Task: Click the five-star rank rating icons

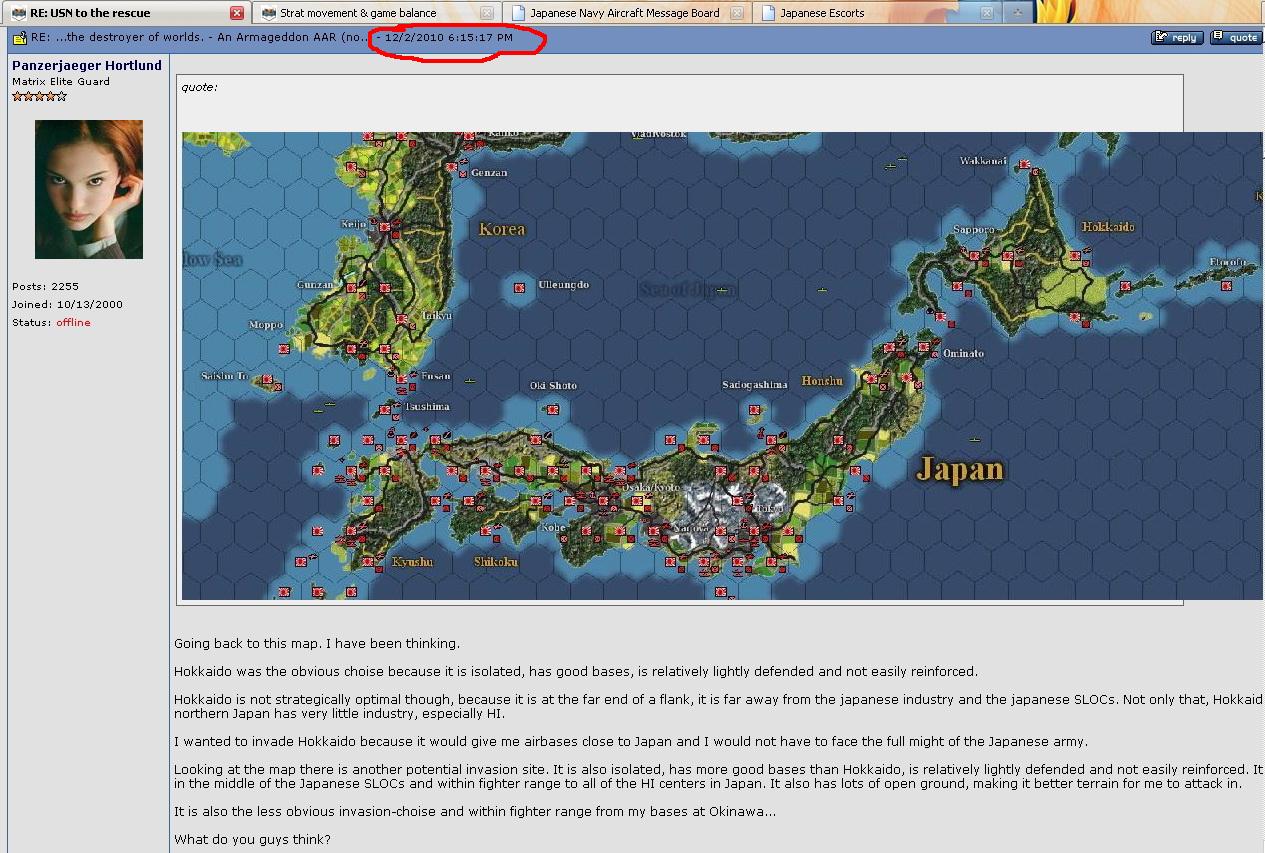Action: (x=39, y=96)
